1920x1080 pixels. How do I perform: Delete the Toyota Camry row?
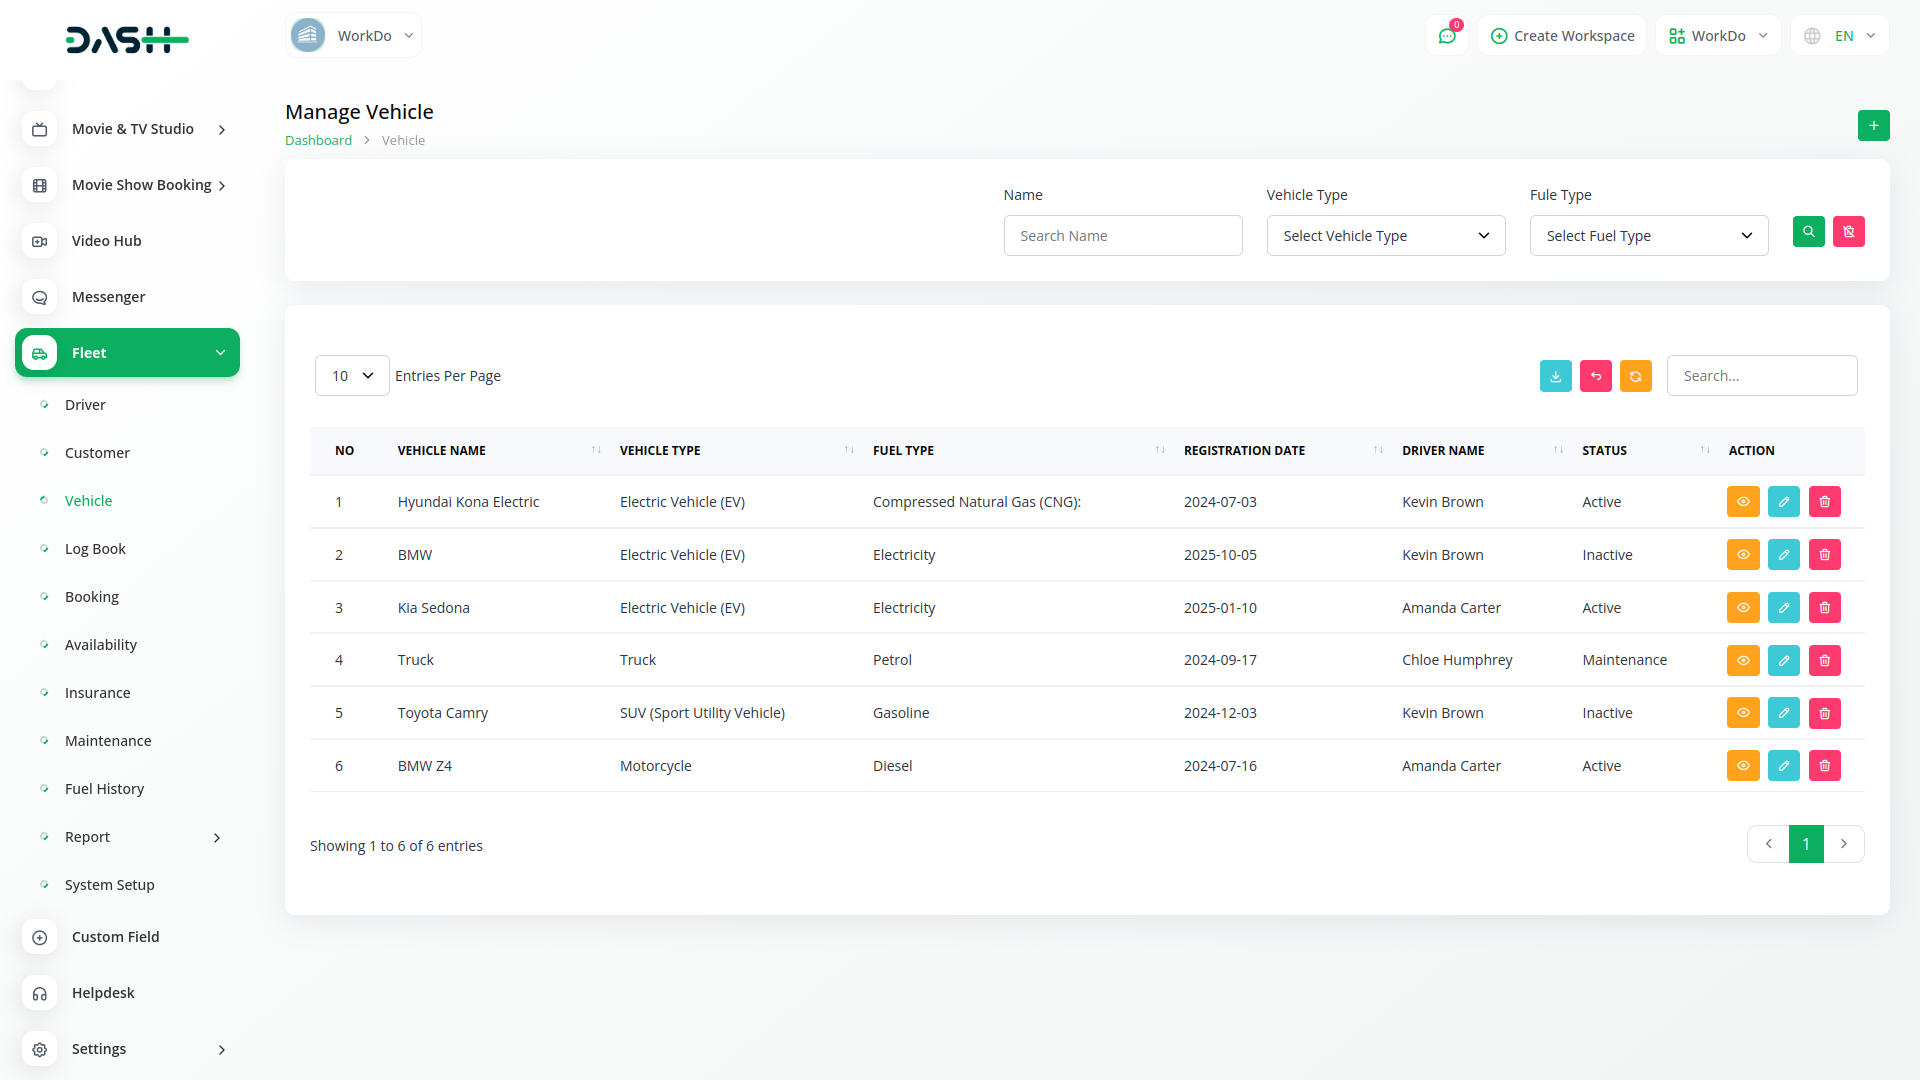[1824, 713]
